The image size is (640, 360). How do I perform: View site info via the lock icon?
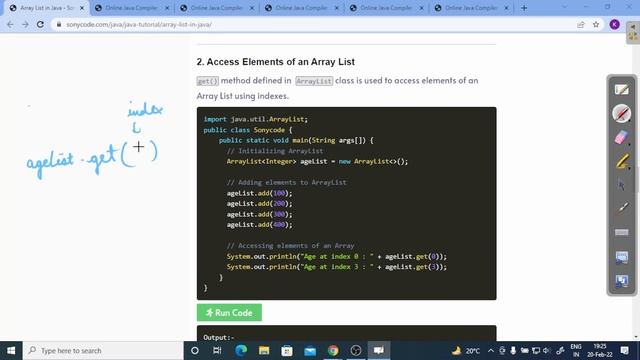(x=59, y=24)
